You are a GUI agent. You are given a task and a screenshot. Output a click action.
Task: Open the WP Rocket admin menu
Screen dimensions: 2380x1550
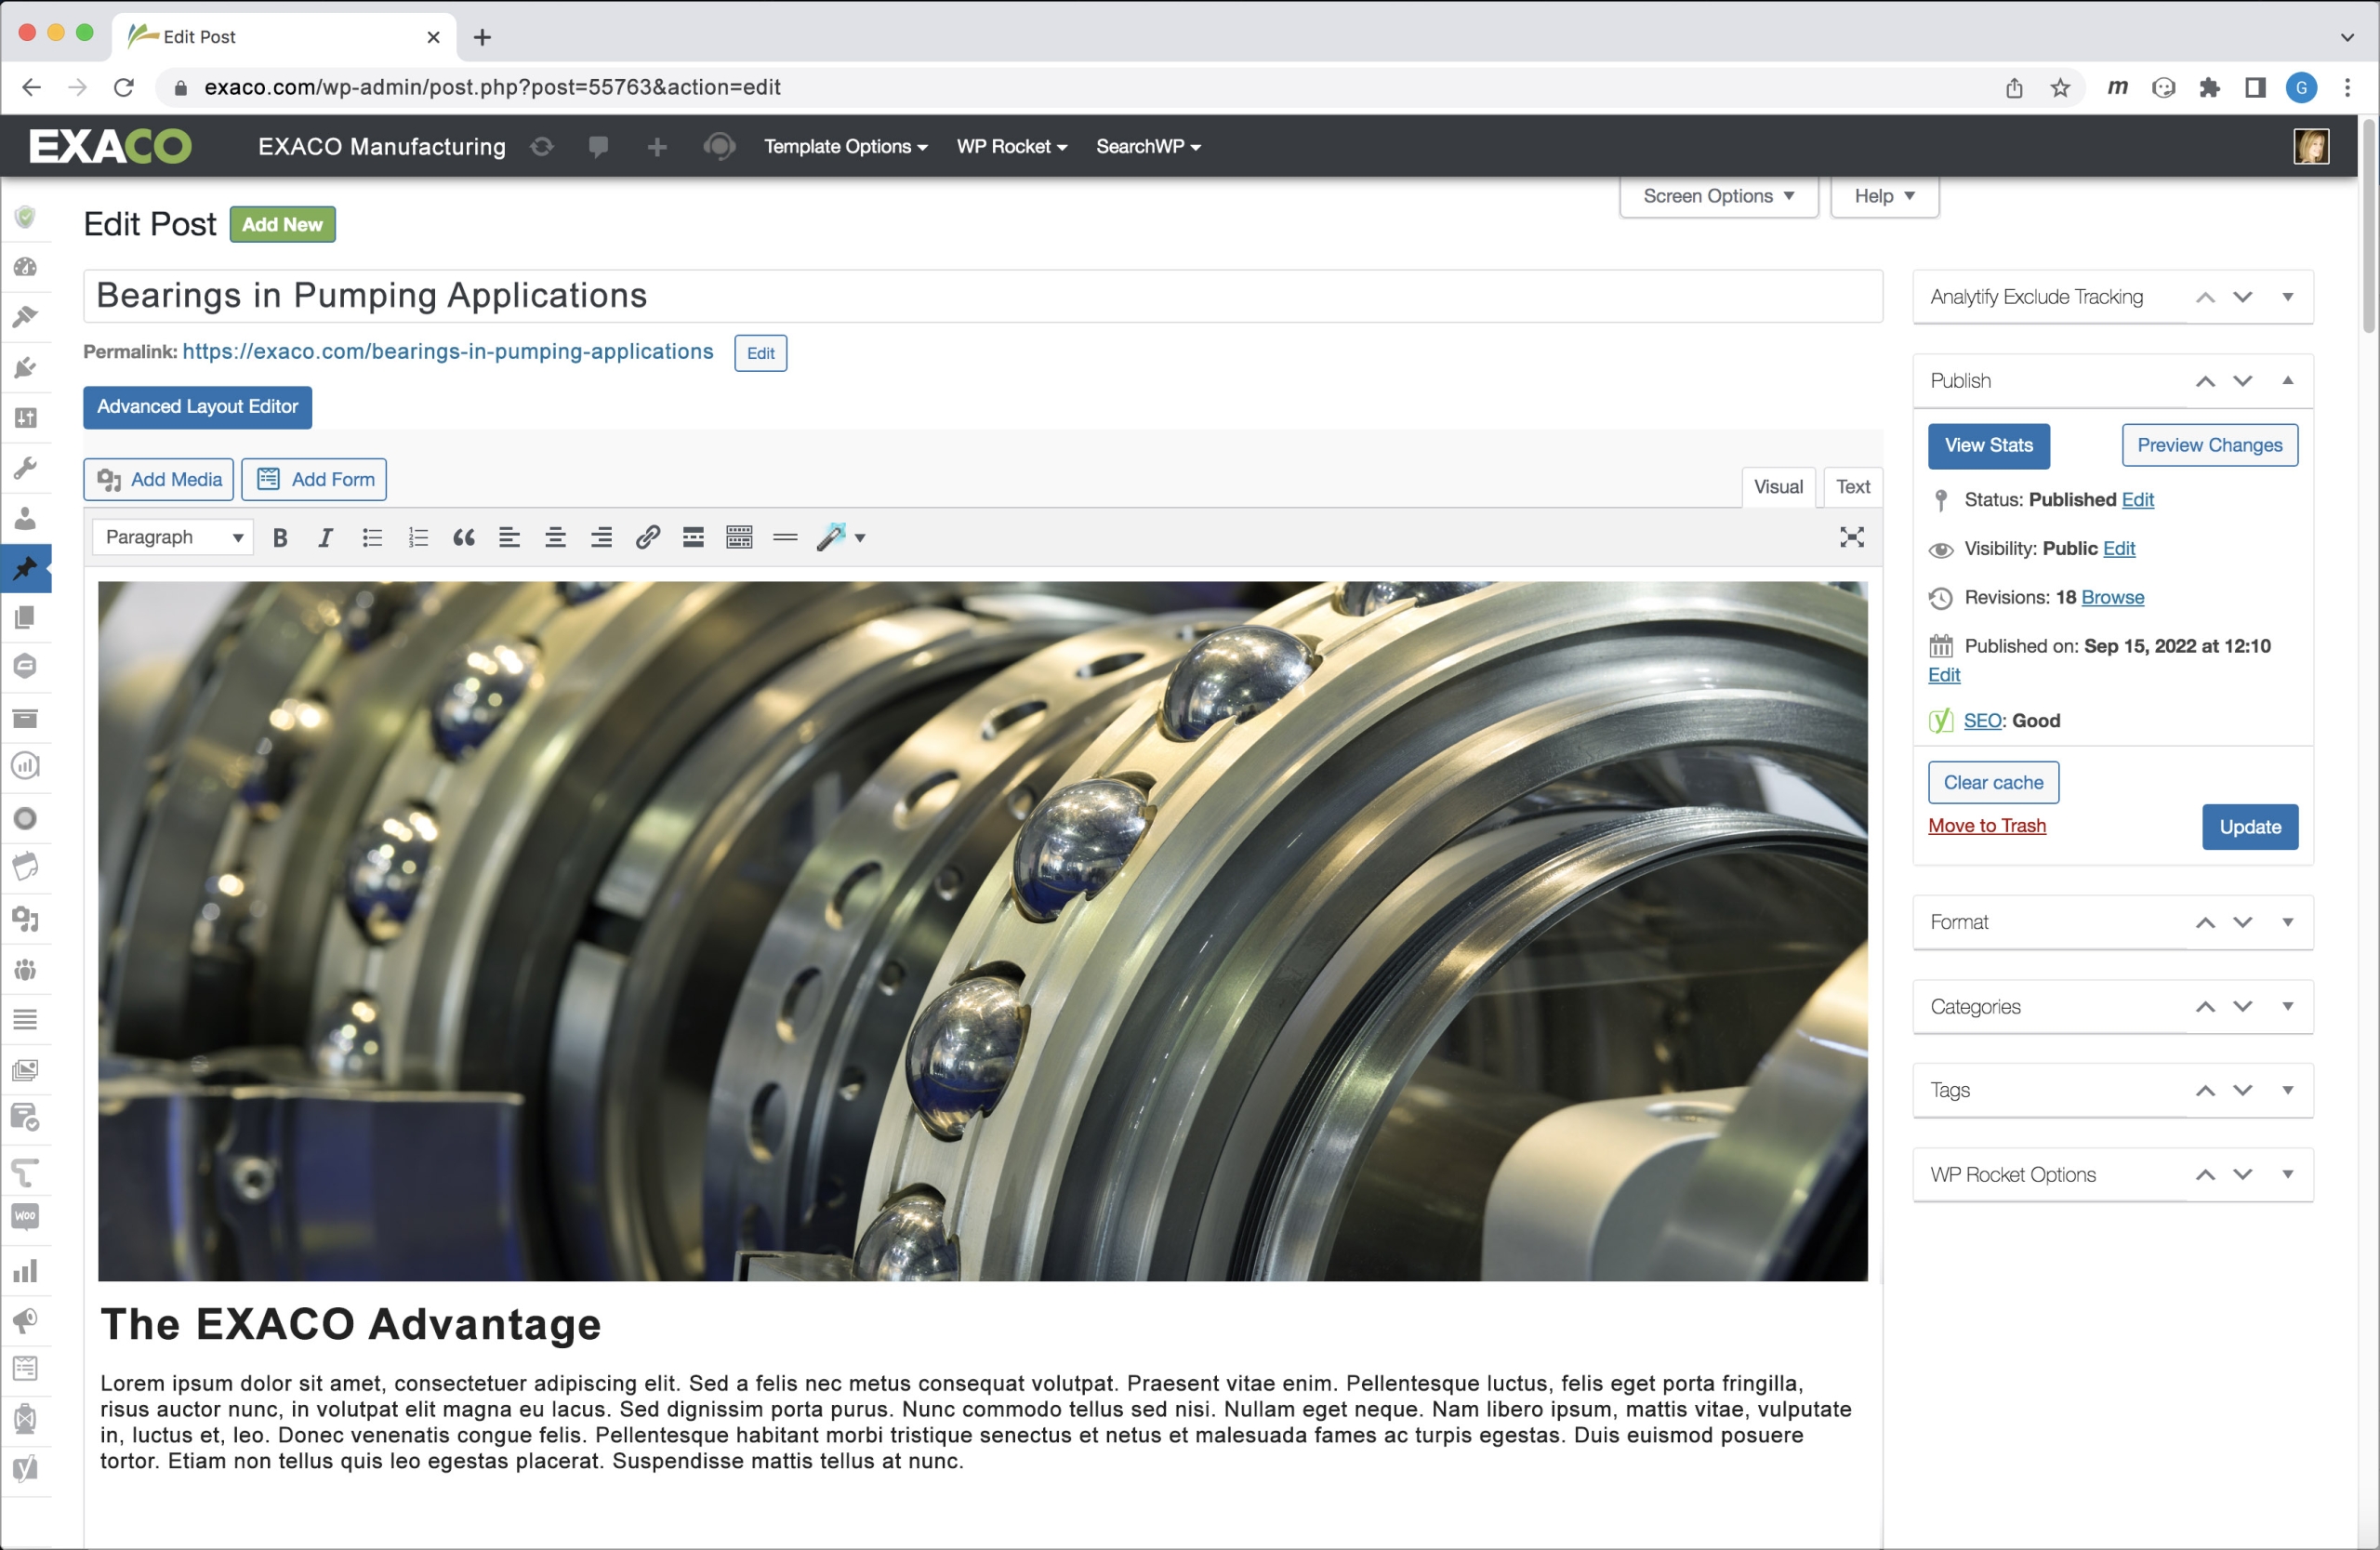point(1011,146)
